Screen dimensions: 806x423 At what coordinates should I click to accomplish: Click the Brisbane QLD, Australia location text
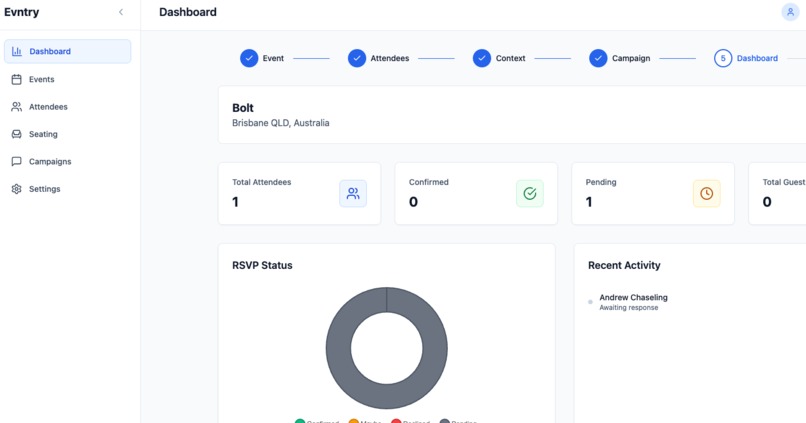(281, 123)
